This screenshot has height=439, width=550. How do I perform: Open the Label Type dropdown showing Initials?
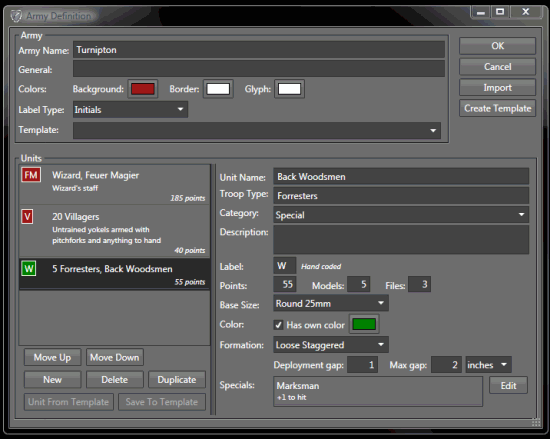[130, 109]
